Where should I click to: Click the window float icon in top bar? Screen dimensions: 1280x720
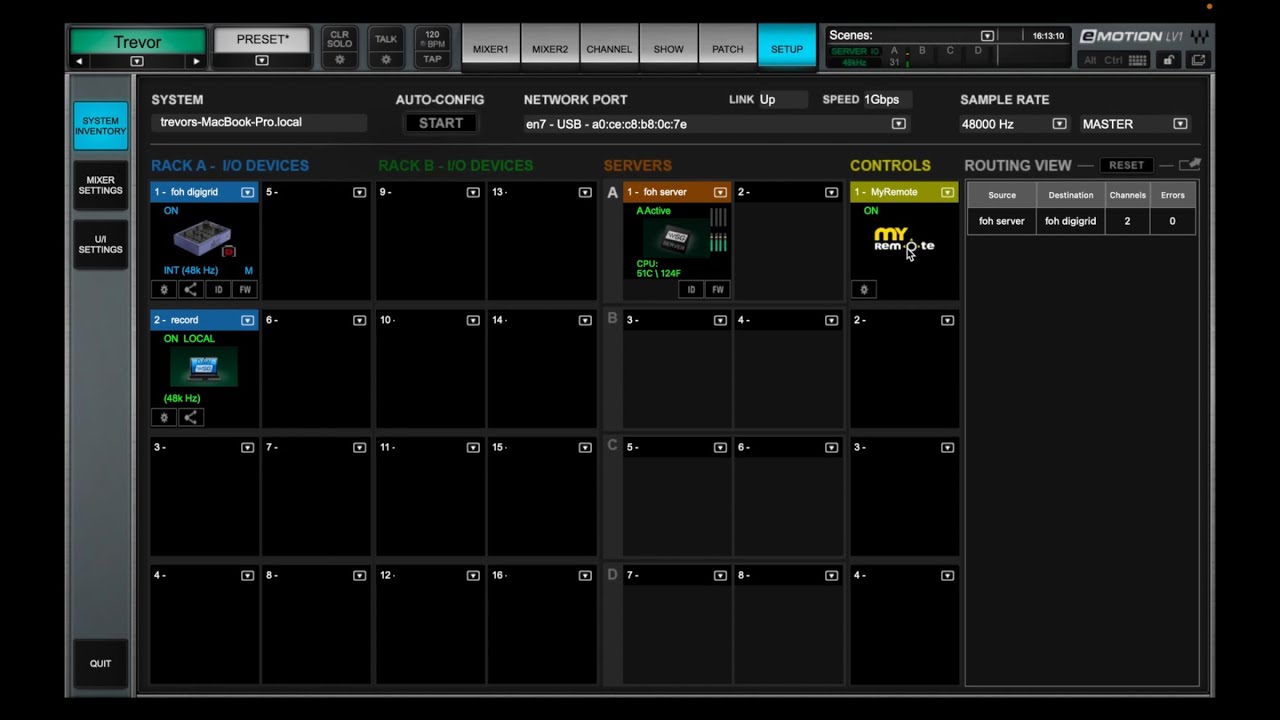tap(1198, 60)
